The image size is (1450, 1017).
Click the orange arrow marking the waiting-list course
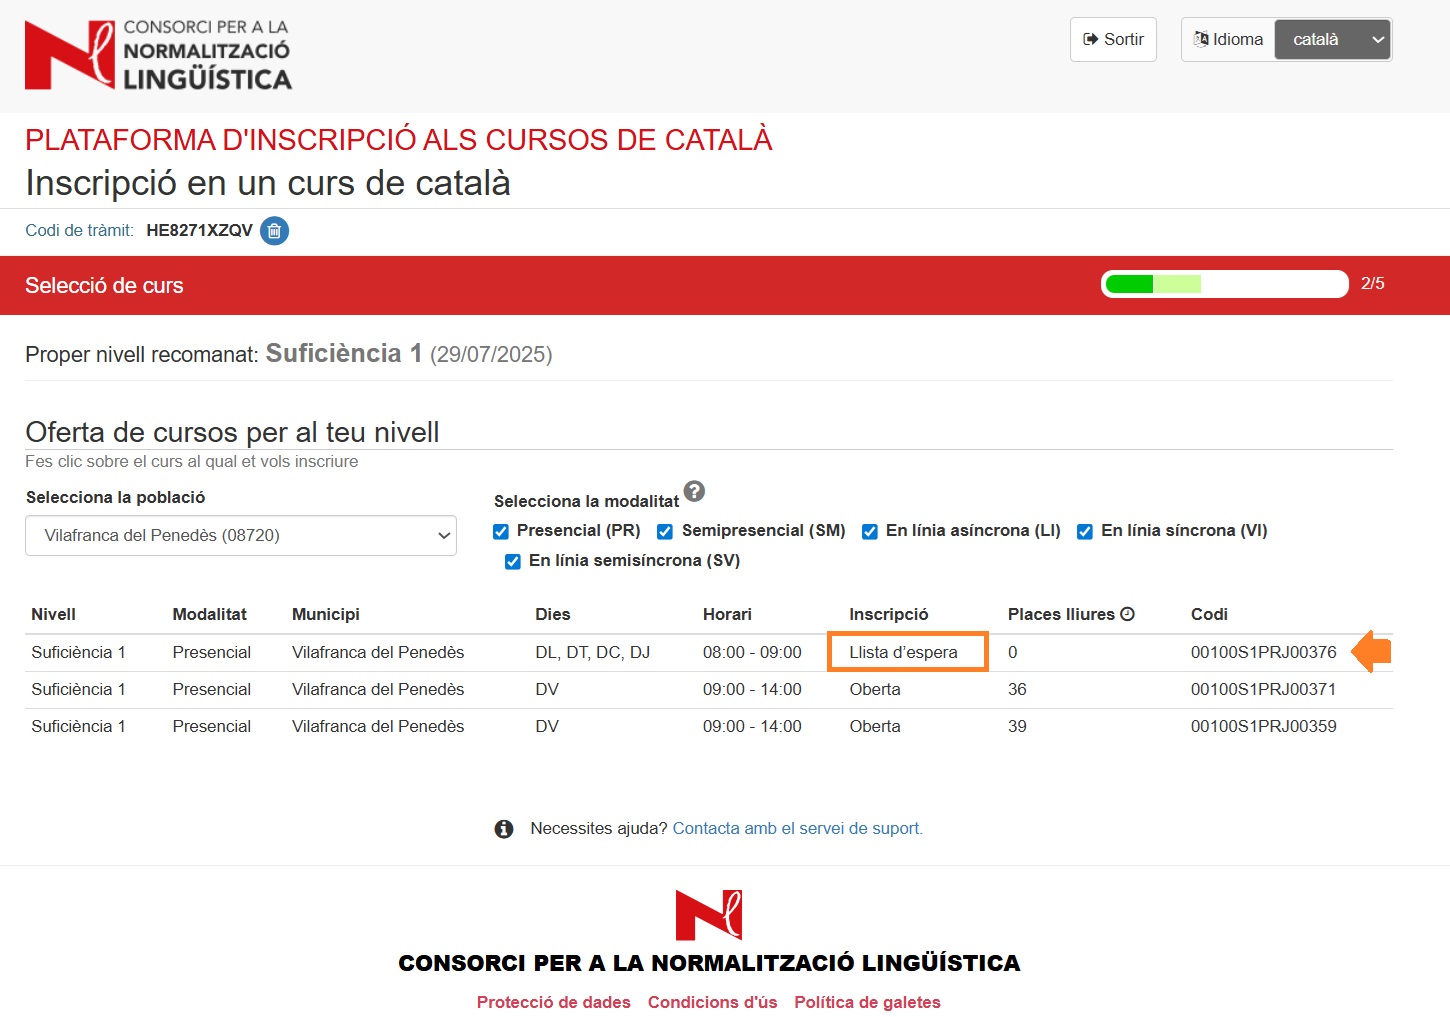[x=1371, y=651]
